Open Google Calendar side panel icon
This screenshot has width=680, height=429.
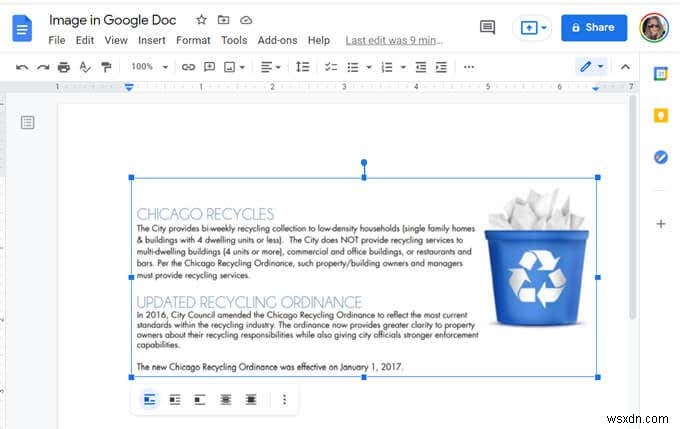[x=660, y=73]
